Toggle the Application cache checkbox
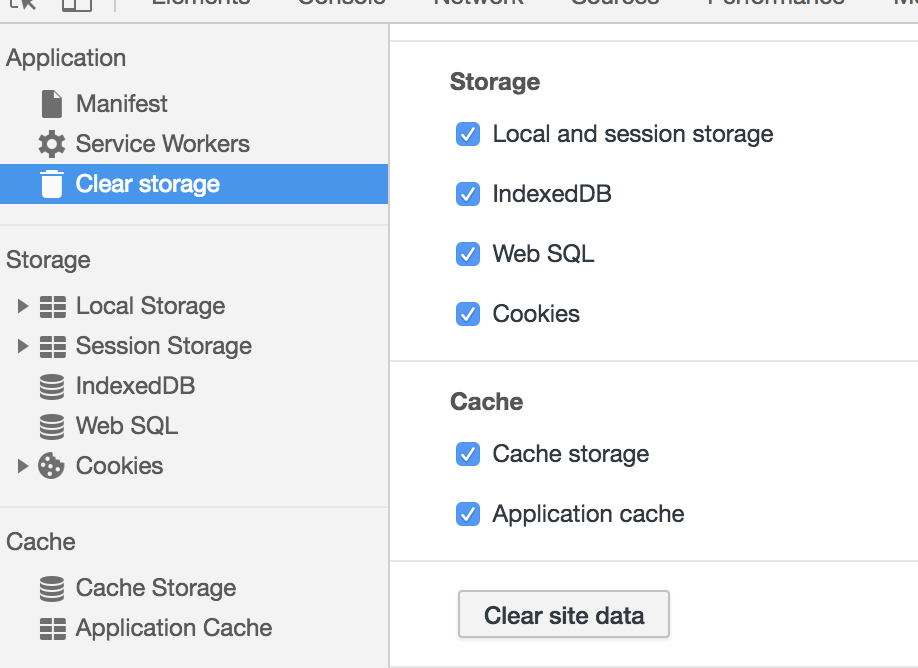The image size is (918, 668). click(x=468, y=514)
